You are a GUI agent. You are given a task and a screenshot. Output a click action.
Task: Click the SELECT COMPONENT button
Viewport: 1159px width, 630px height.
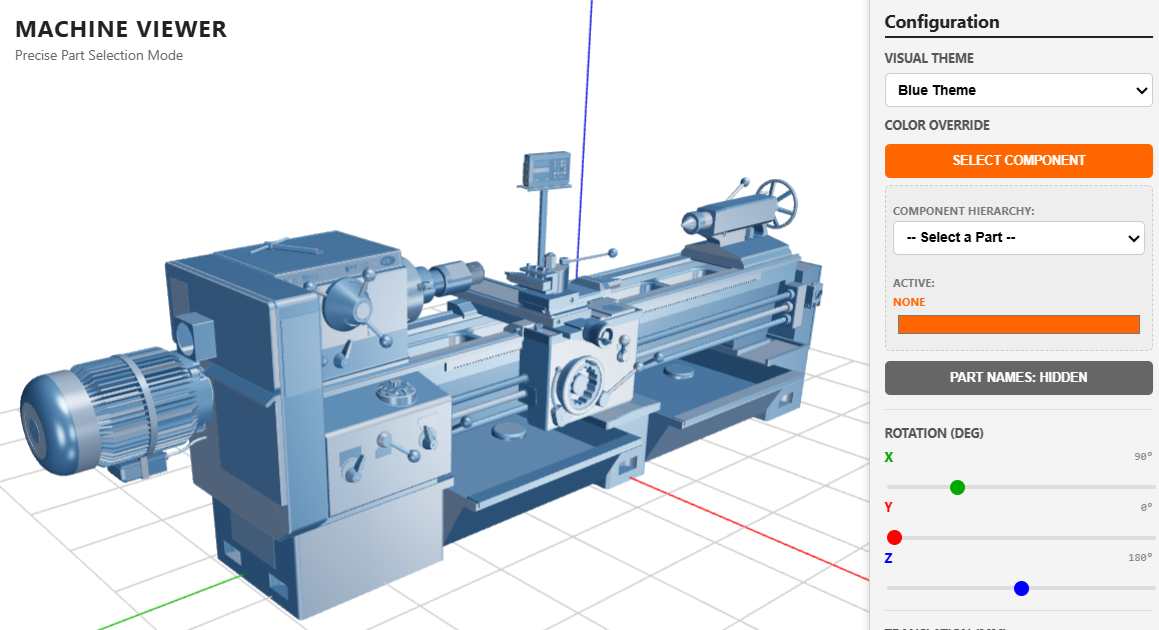click(x=1018, y=160)
